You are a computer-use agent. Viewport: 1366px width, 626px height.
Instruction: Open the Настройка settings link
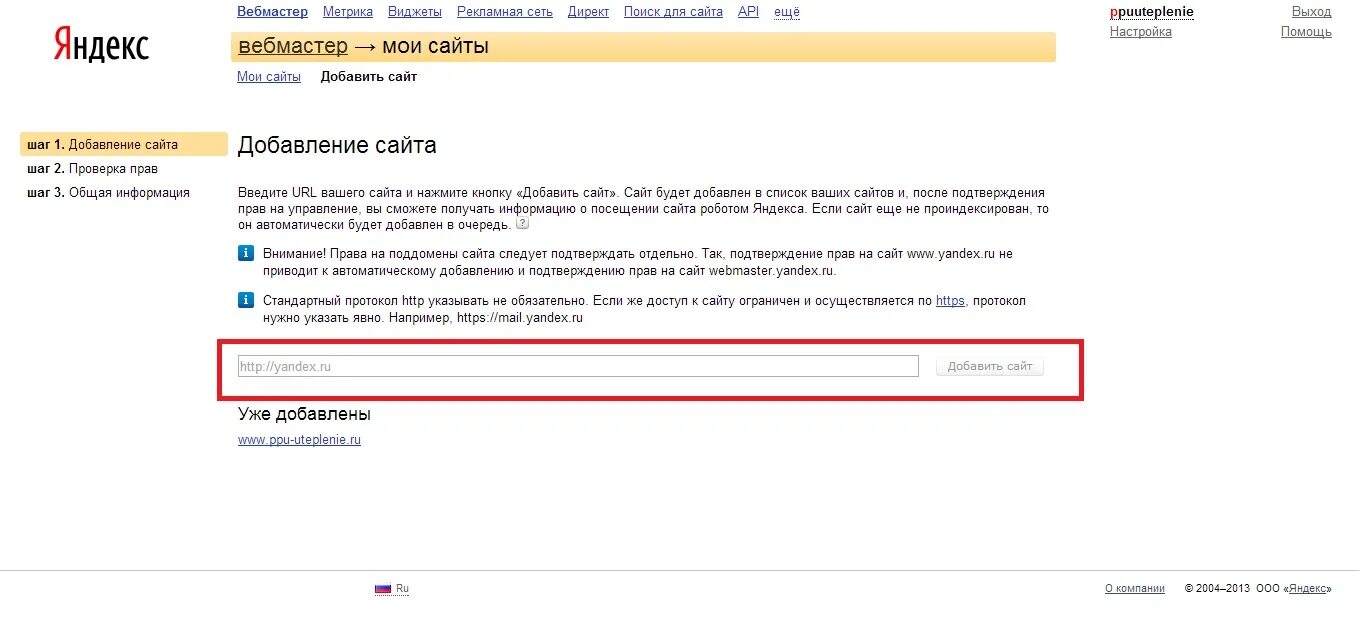click(x=1141, y=32)
